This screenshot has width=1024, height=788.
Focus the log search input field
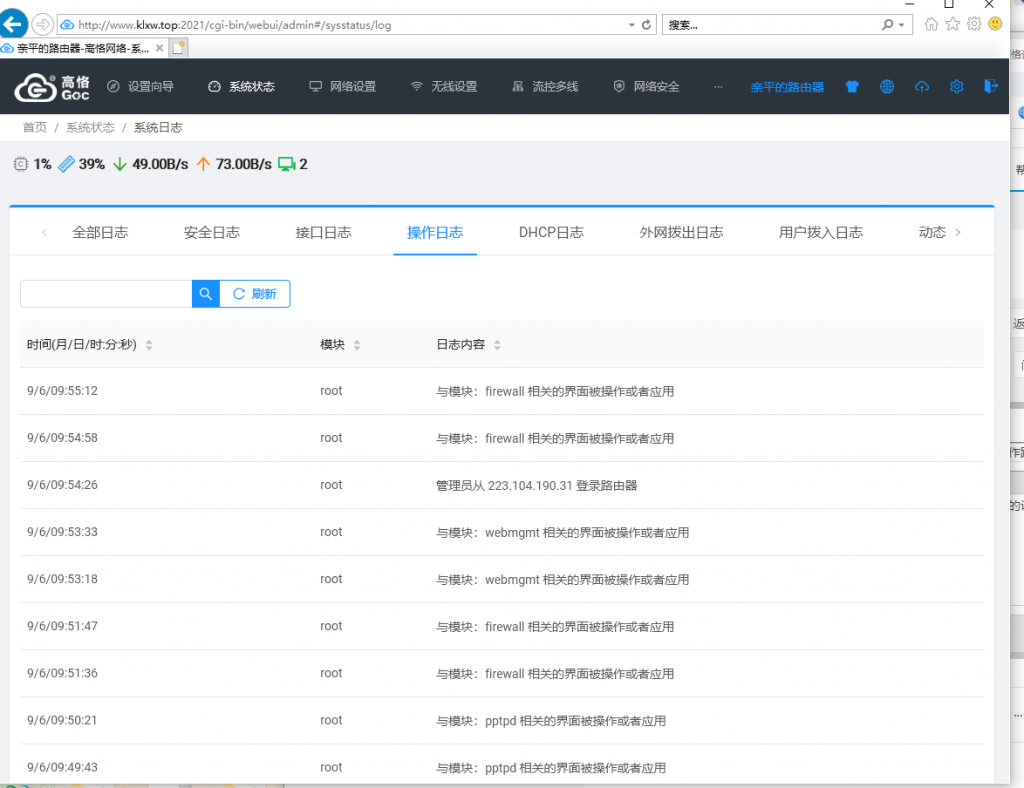(106, 294)
